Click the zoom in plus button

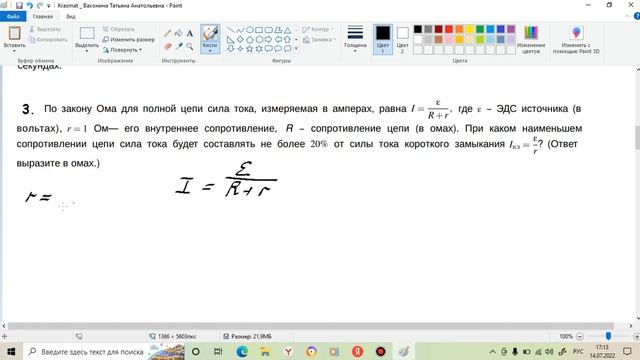[636, 336]
